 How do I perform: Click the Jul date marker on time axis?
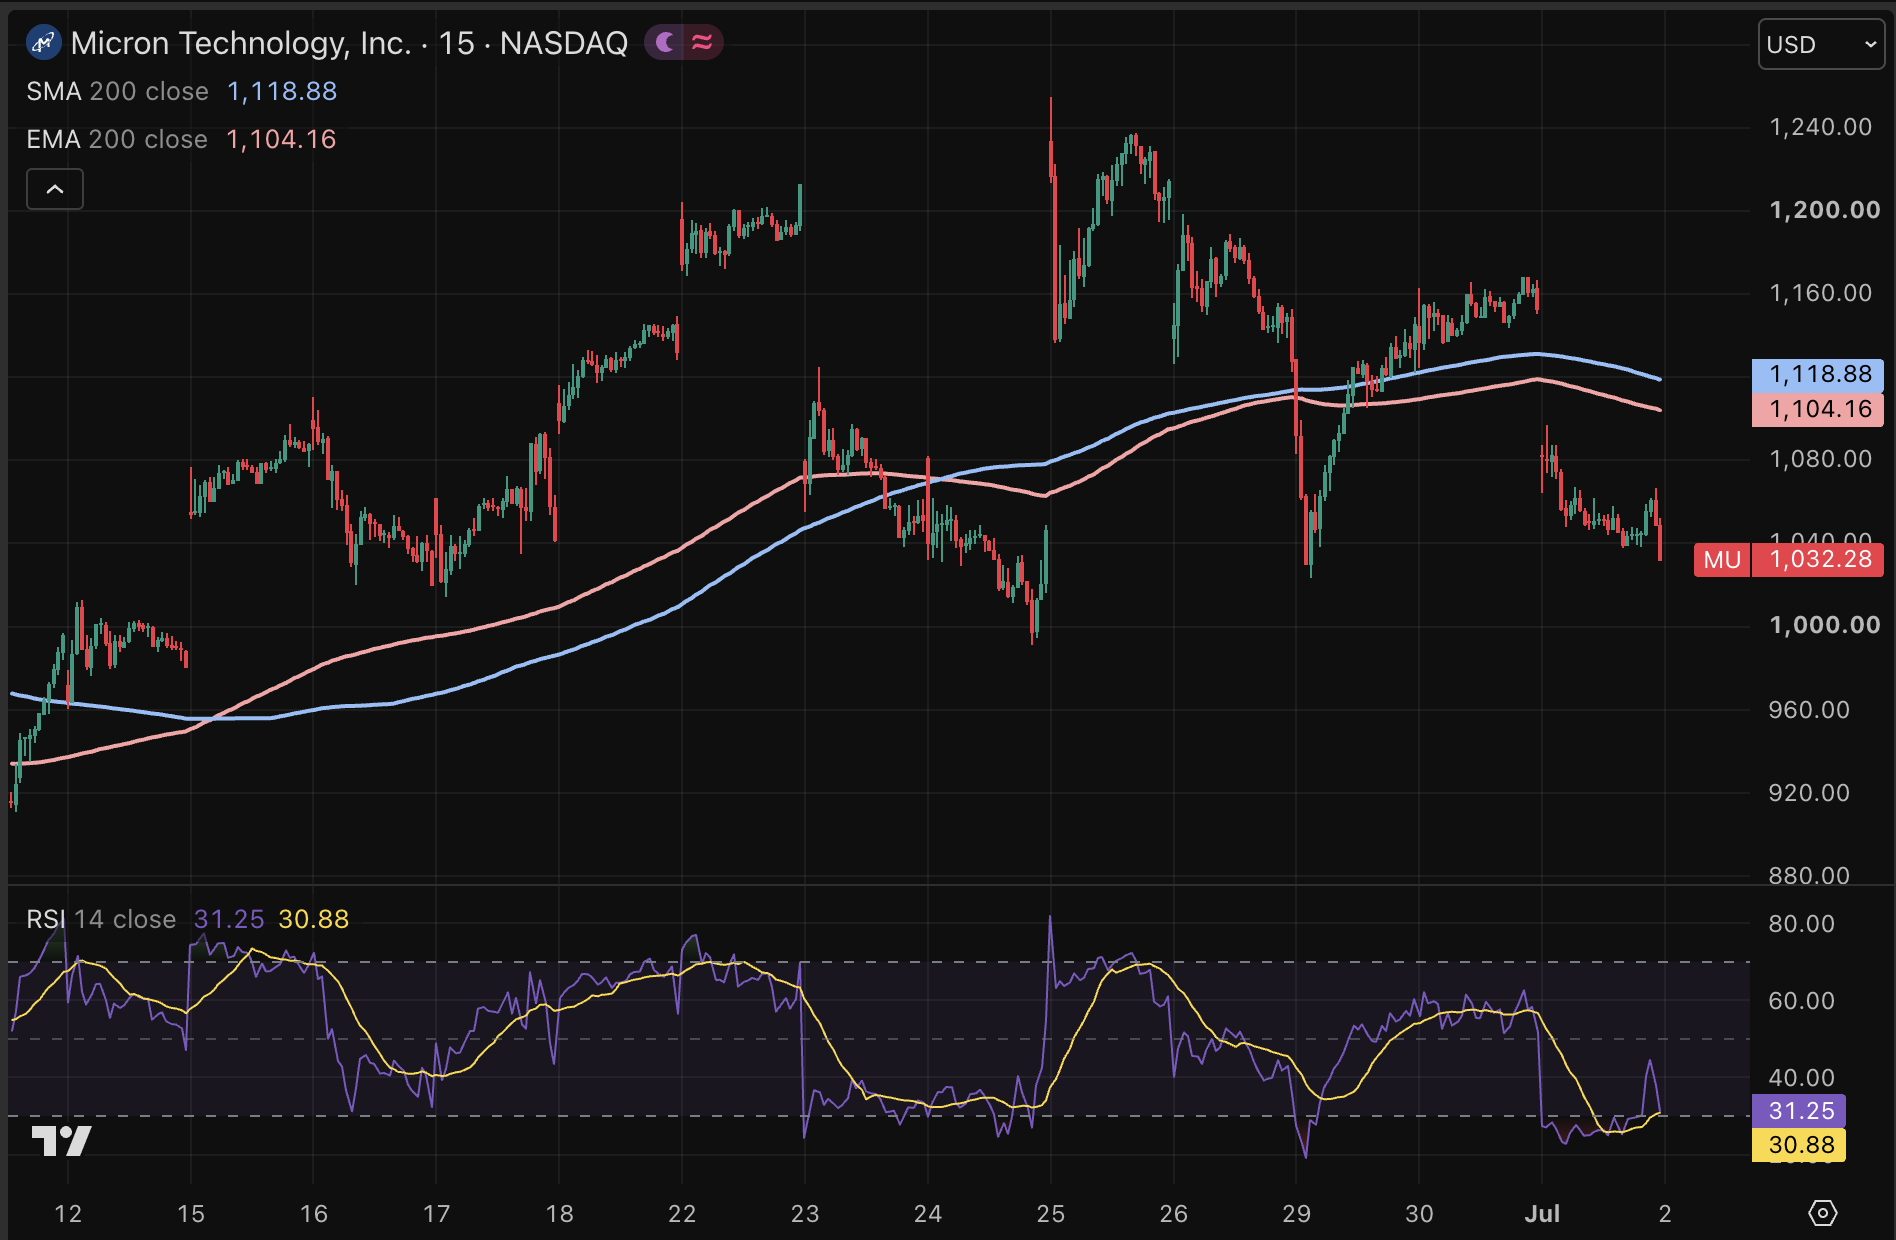pos(1542,1213)
